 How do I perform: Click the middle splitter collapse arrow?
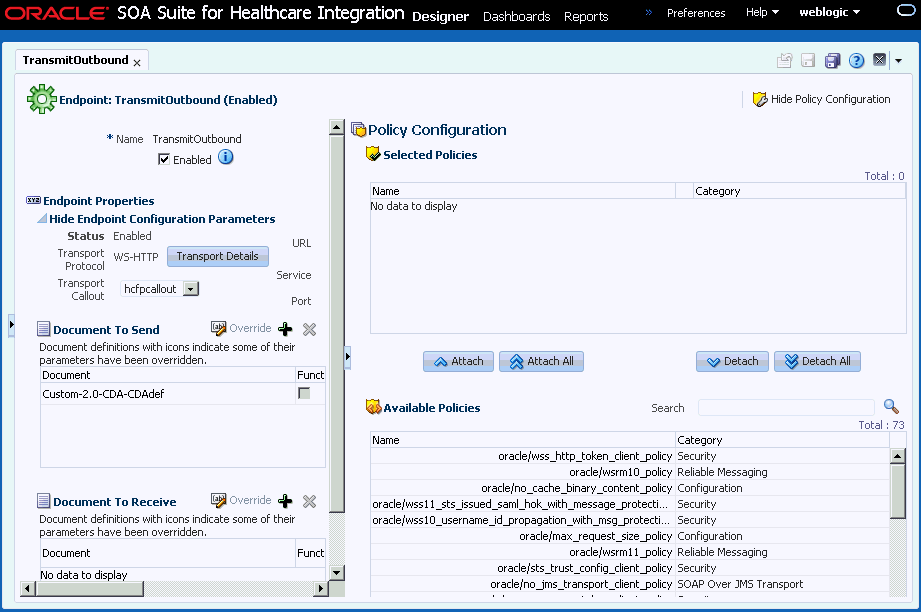pos(347,357)
